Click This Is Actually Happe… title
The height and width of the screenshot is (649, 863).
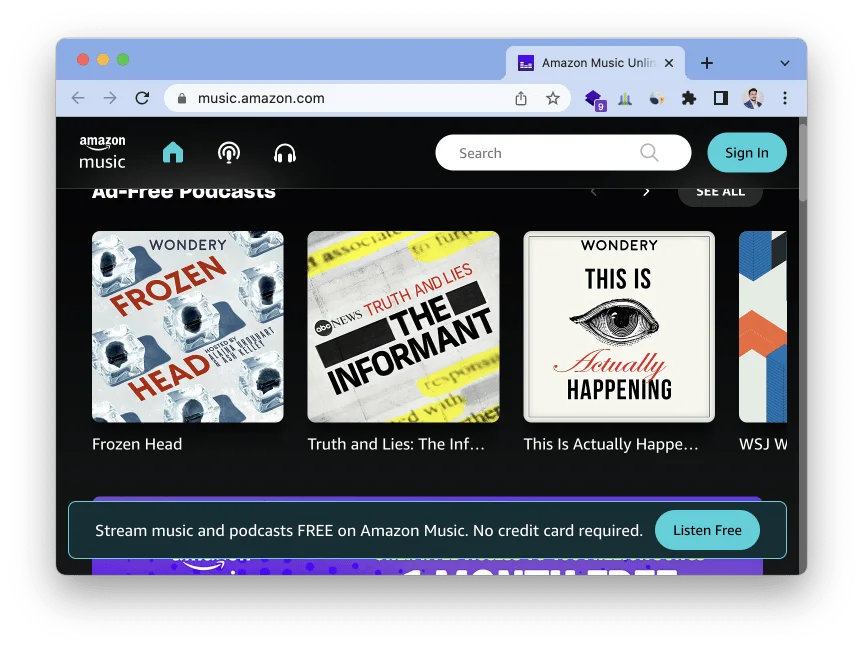tap(611, 444)
